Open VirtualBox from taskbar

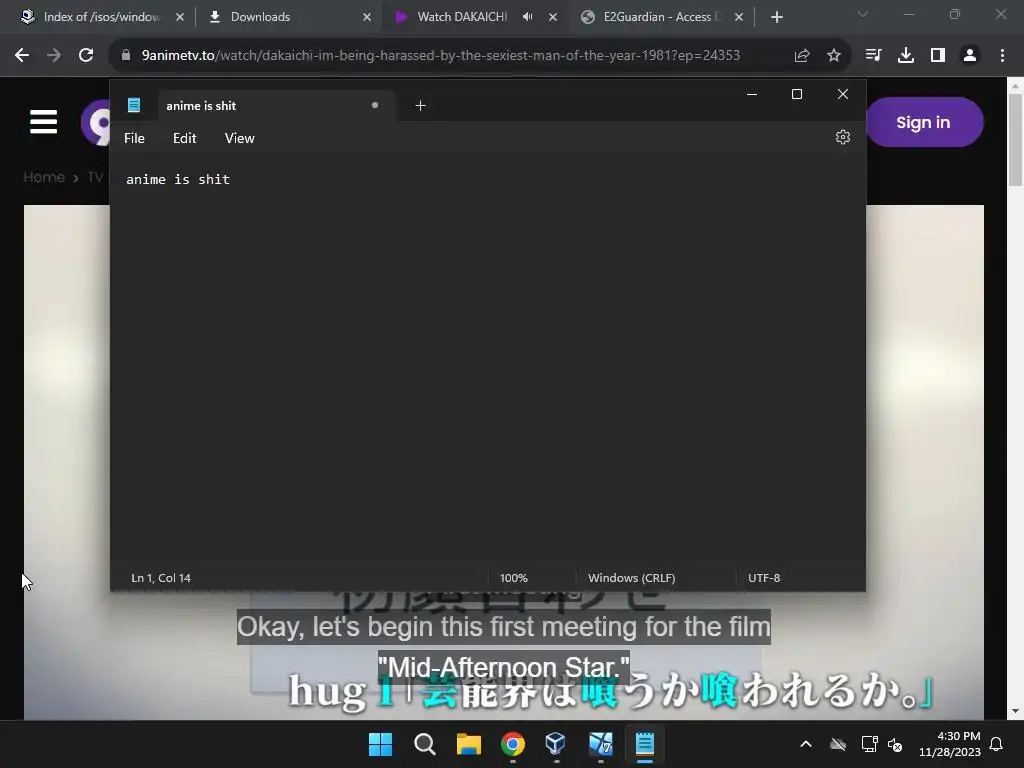click(x=556, y=744)
